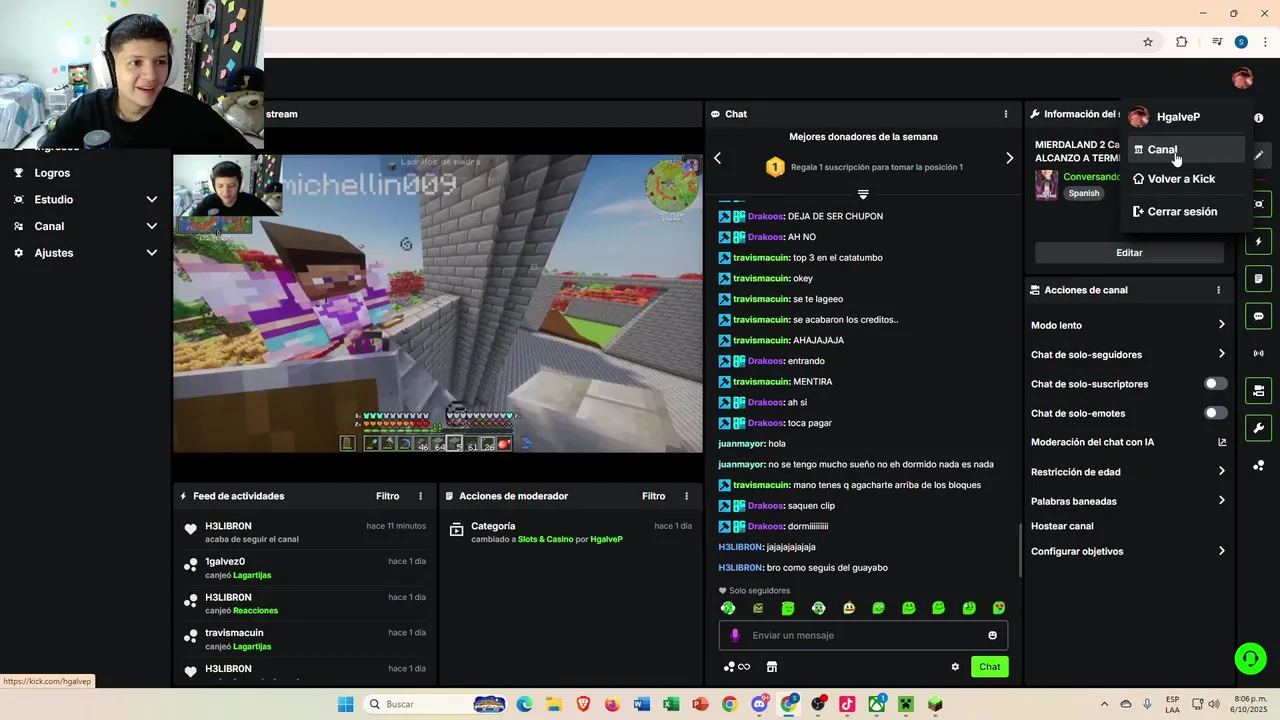Click the broadcast signal icon in right rail

click(x=1258, y=353)
